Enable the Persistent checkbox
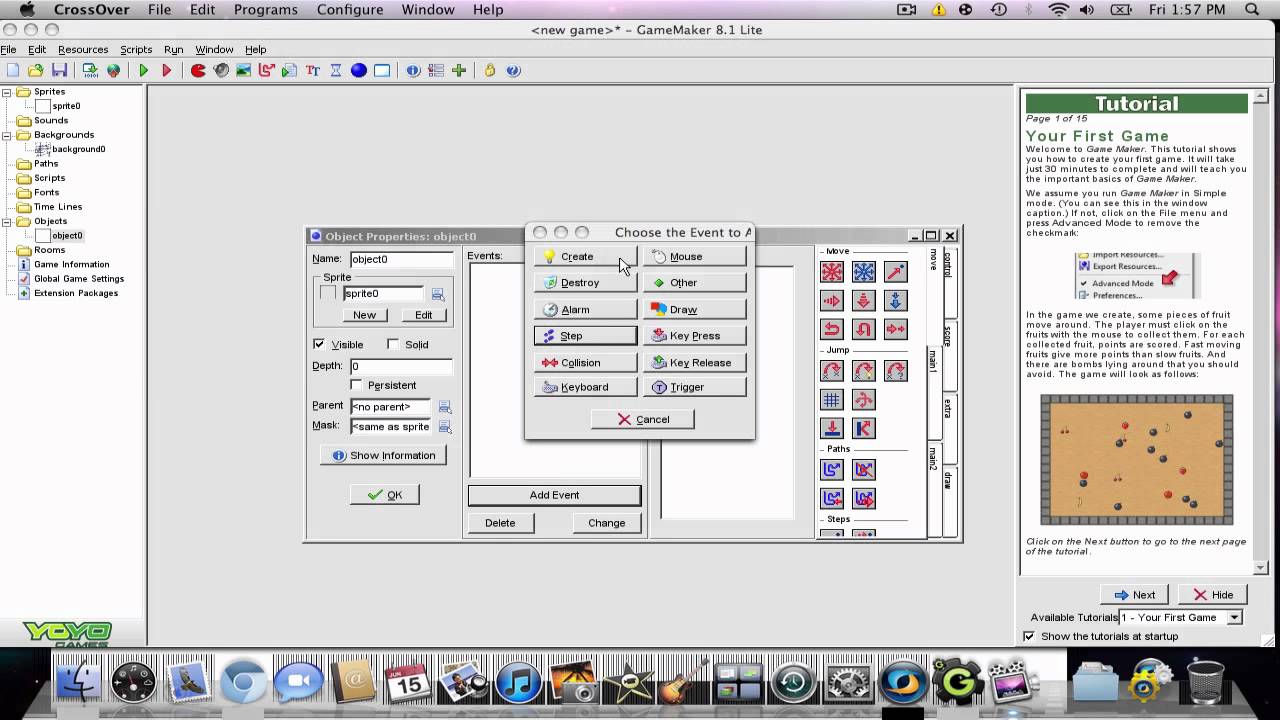 (356, 385)
